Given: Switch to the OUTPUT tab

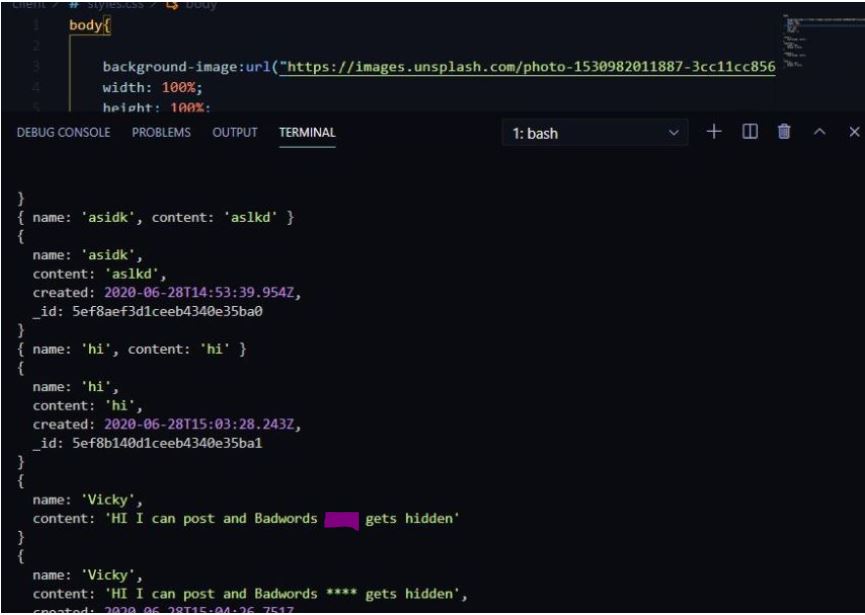Looking at the screenshot, I should 235,132.
